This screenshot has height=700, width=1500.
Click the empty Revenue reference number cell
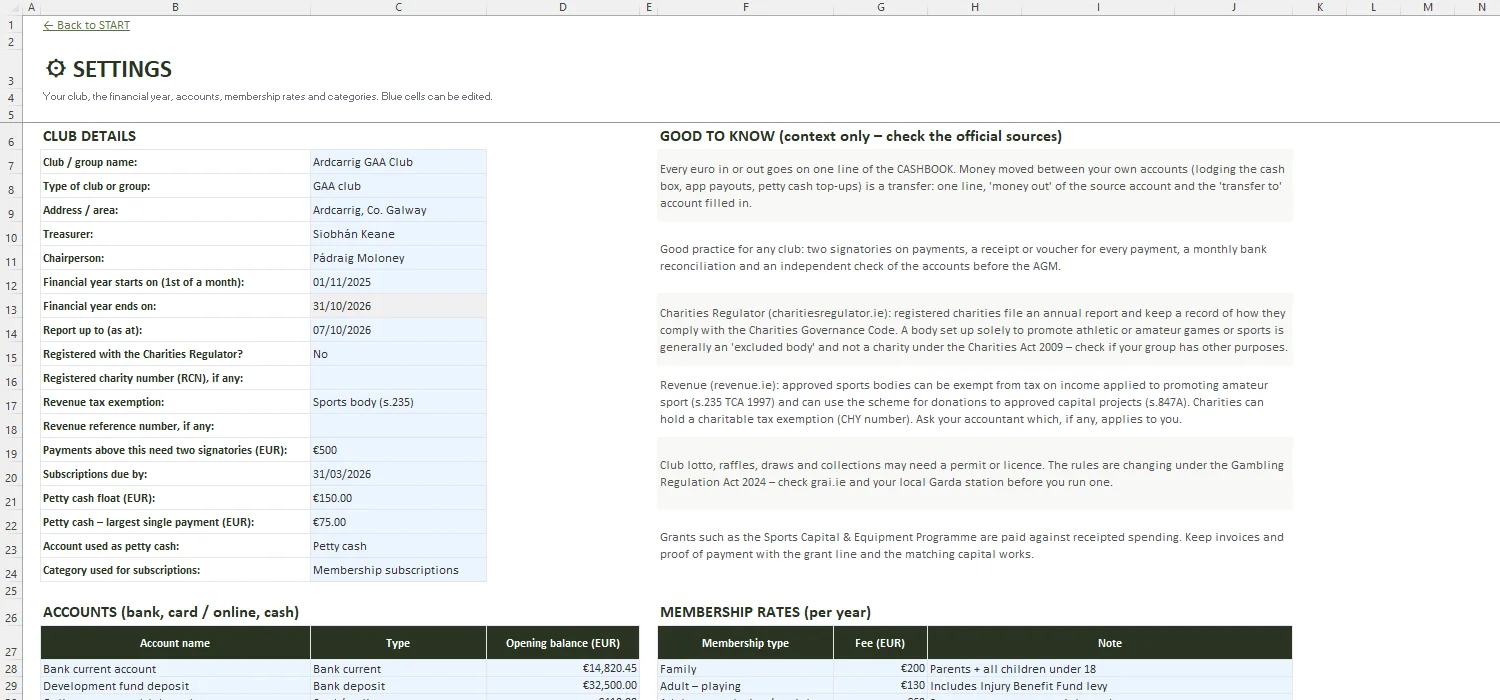(398, 426)
